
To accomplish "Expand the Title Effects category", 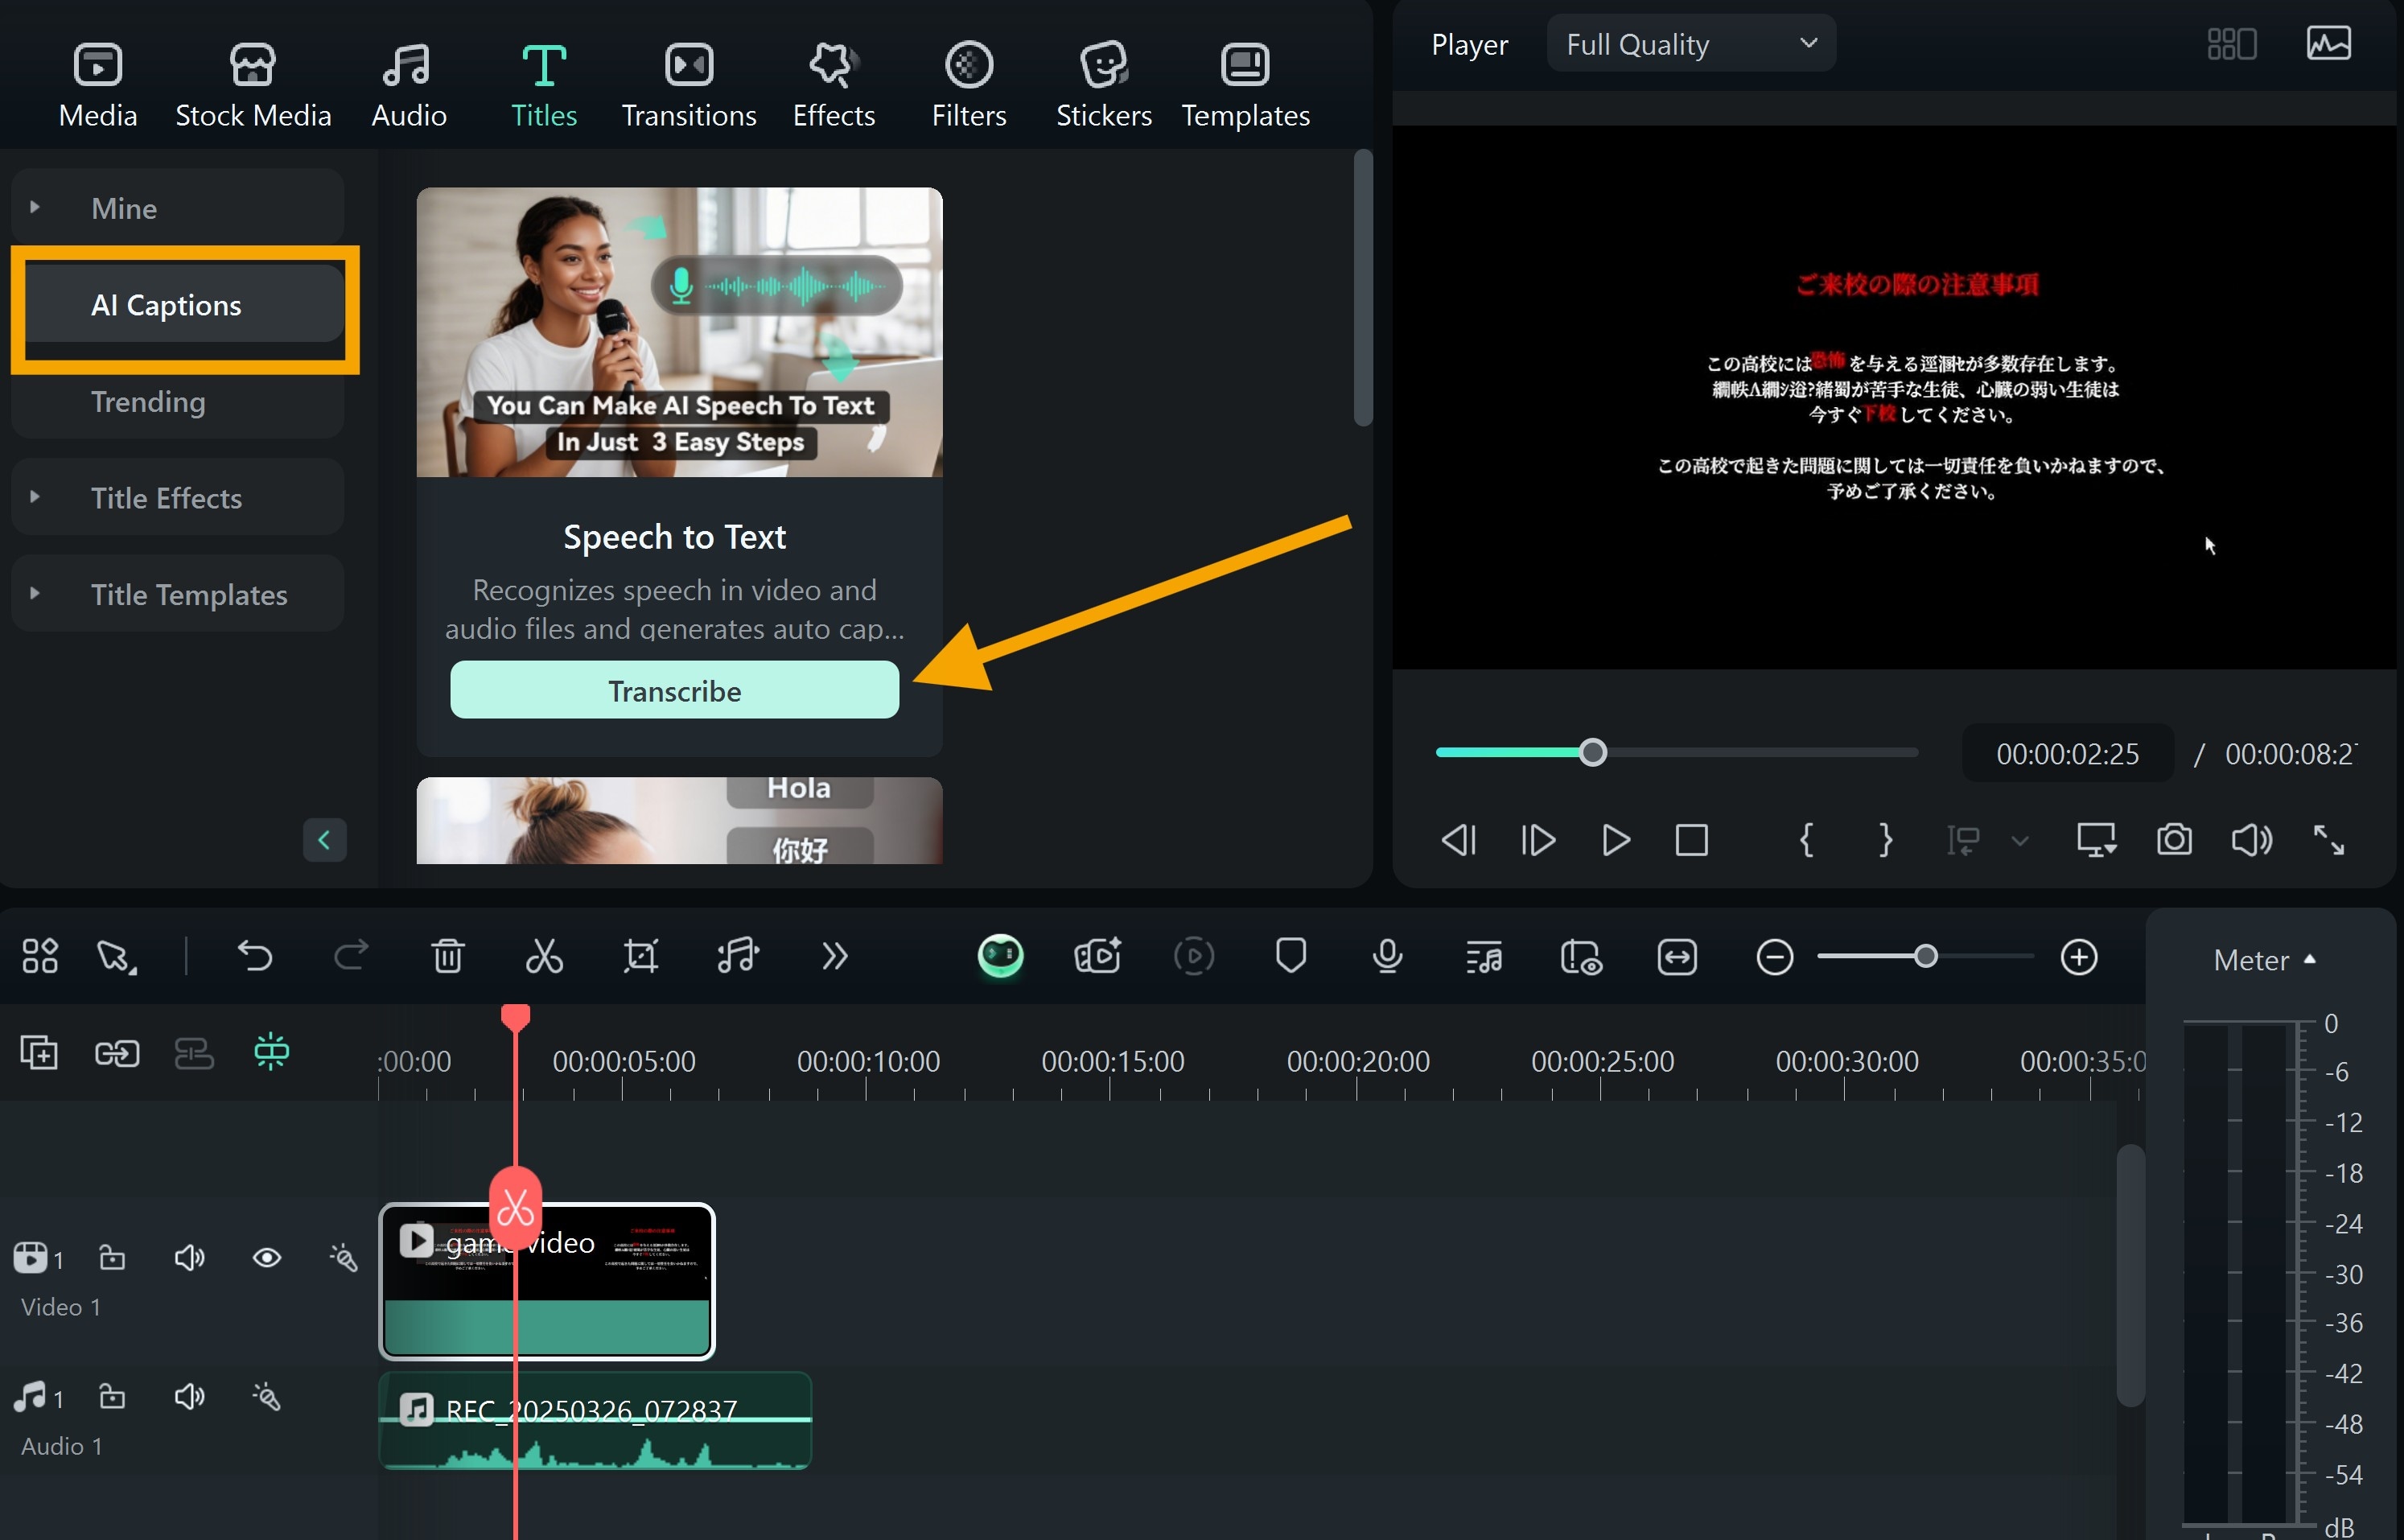I will (x=166, y=498).
